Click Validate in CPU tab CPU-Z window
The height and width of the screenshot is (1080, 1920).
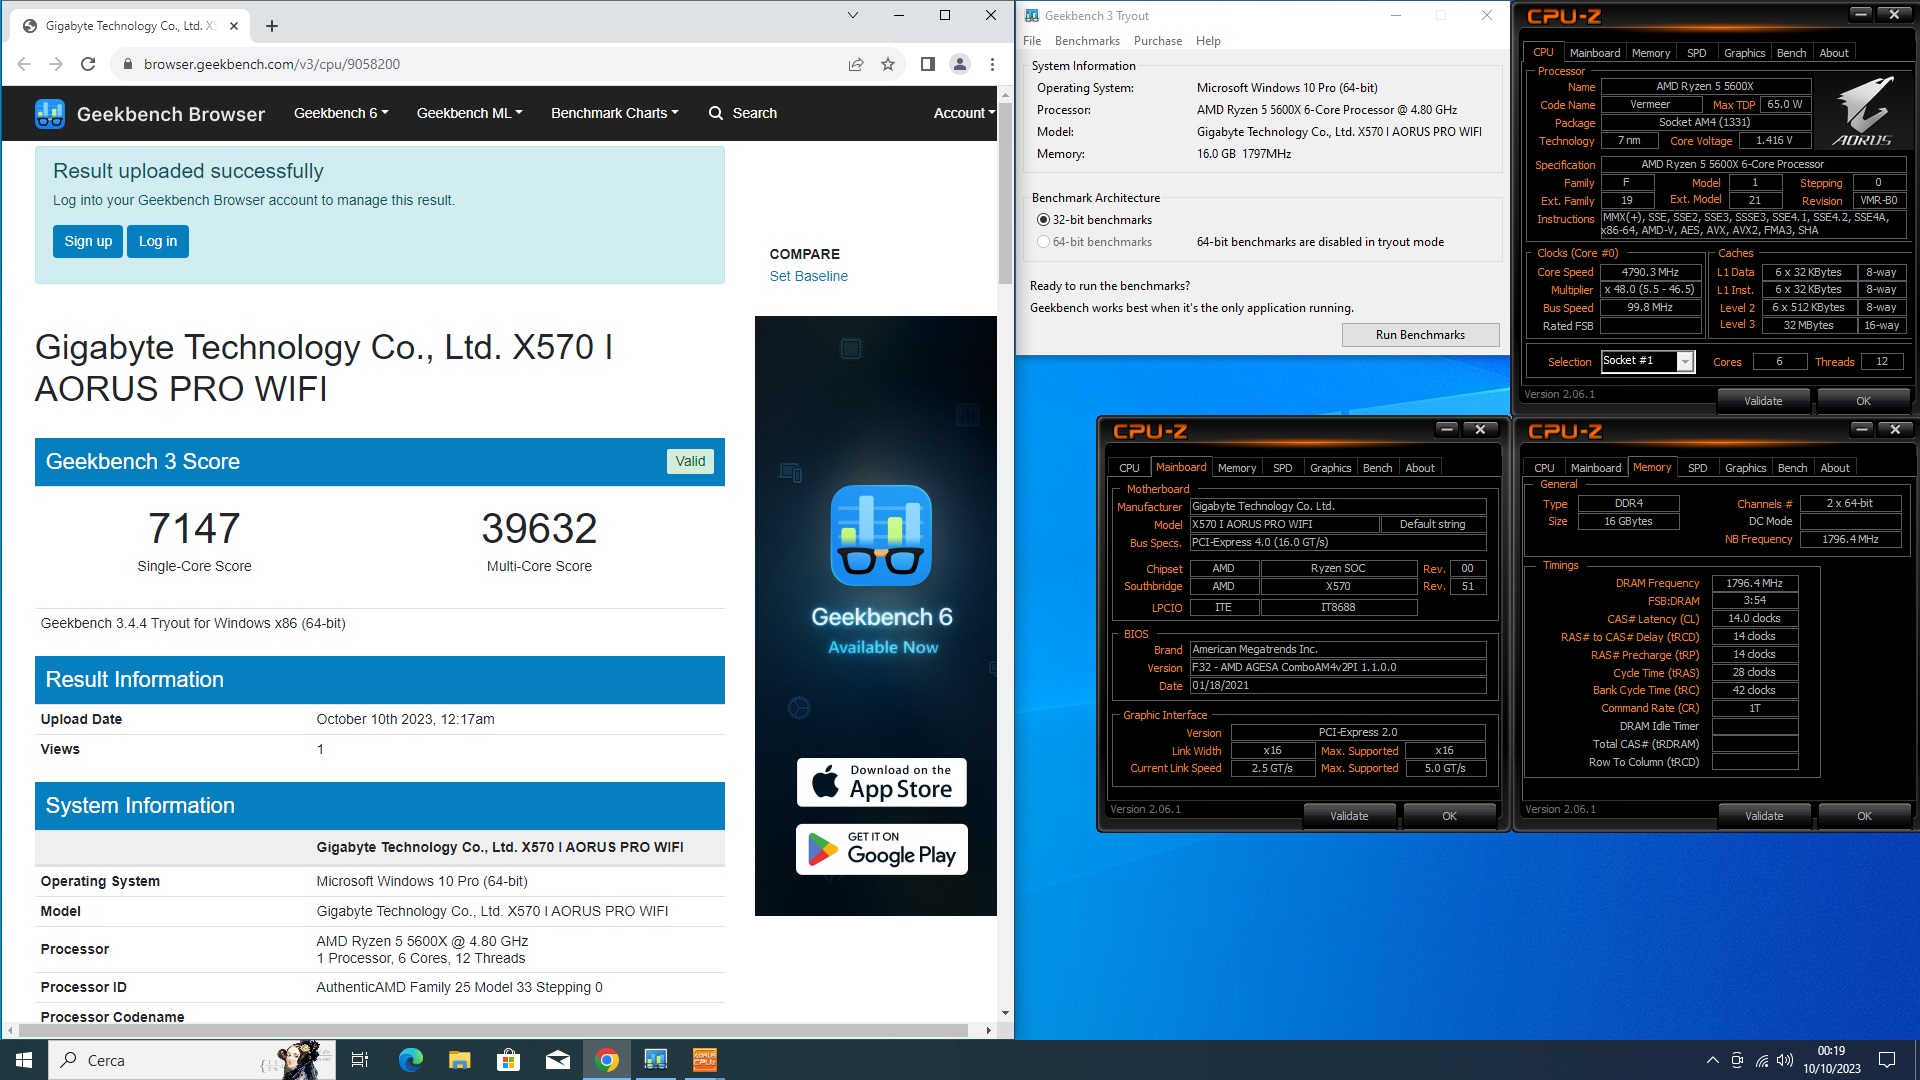tap(1763, 401)
